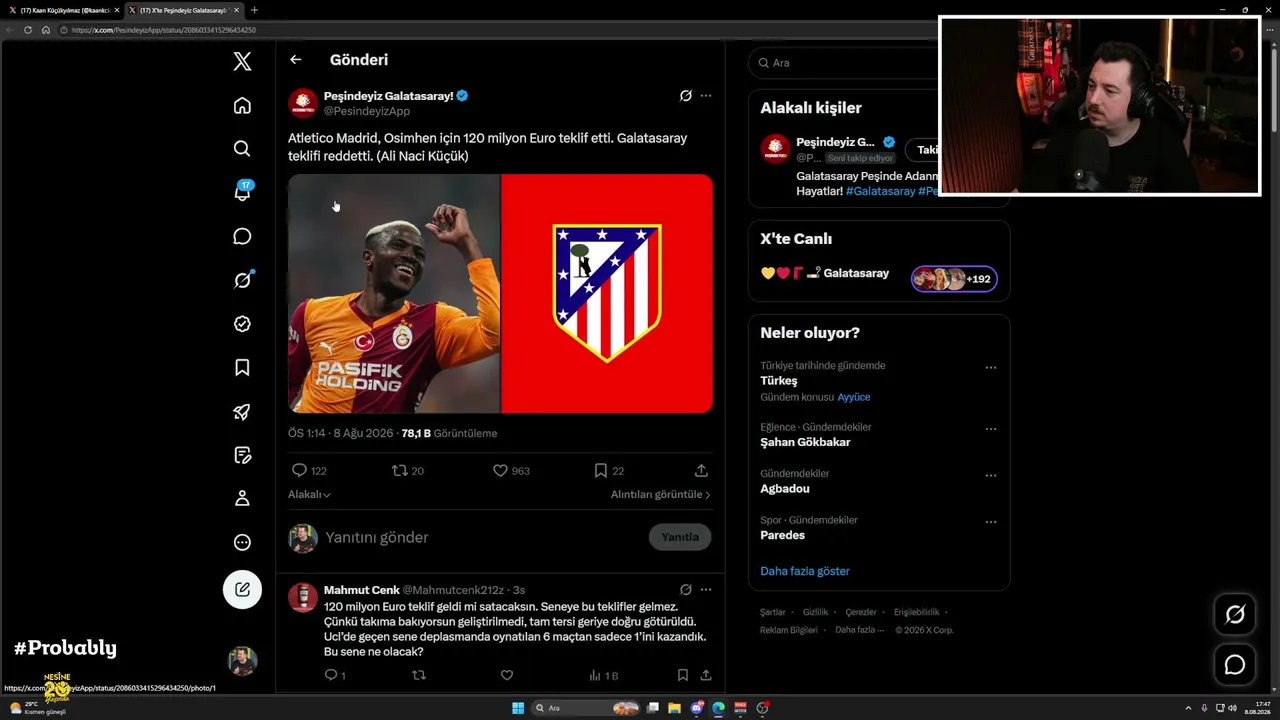Open Peşindeyiz Galatasaray profile avatar on post
The width and height of the screenshot is (1280, 720).
click(303, 103)
